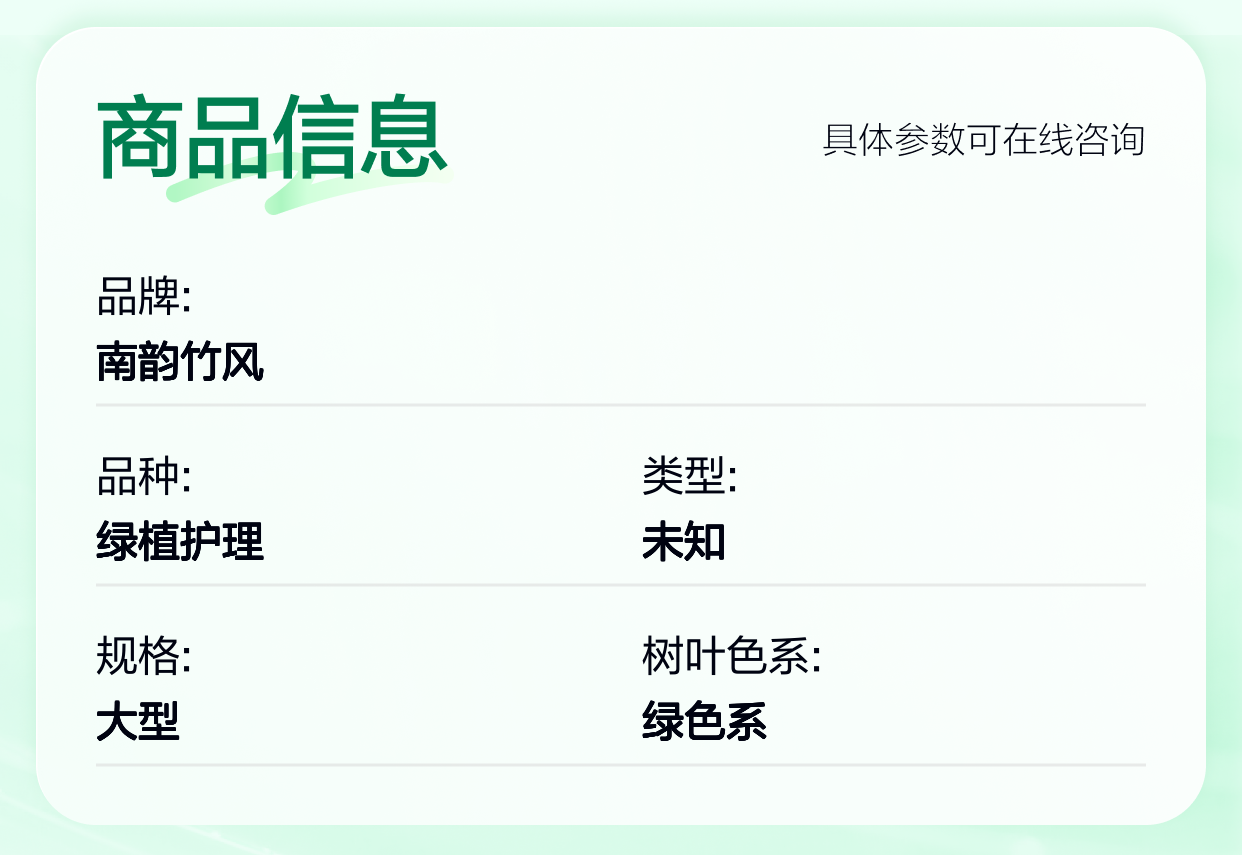The image size is (1242, 855).
Task: Click the 商品信息 green heading
Action: pos(272,137)
